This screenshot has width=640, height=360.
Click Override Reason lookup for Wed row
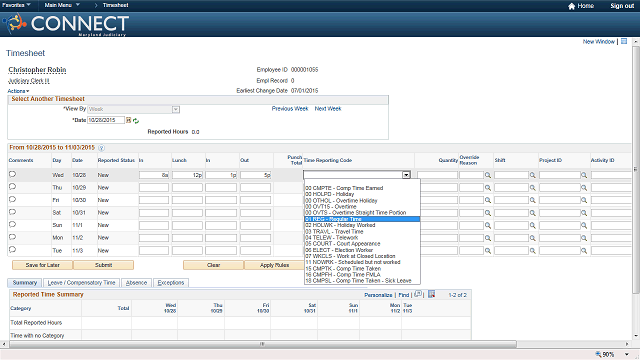click(488, 175)
